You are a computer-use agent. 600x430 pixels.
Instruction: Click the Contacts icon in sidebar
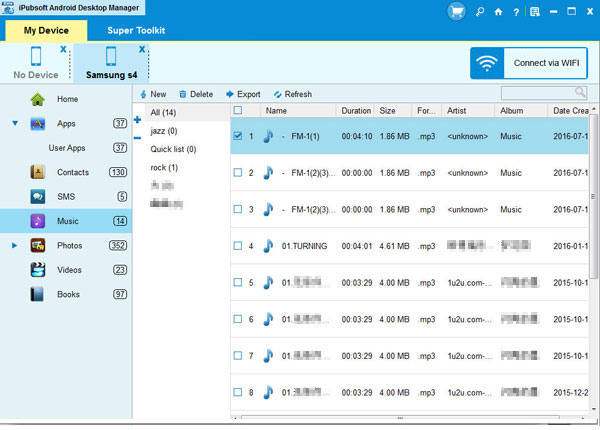click(x=38, y=172)
